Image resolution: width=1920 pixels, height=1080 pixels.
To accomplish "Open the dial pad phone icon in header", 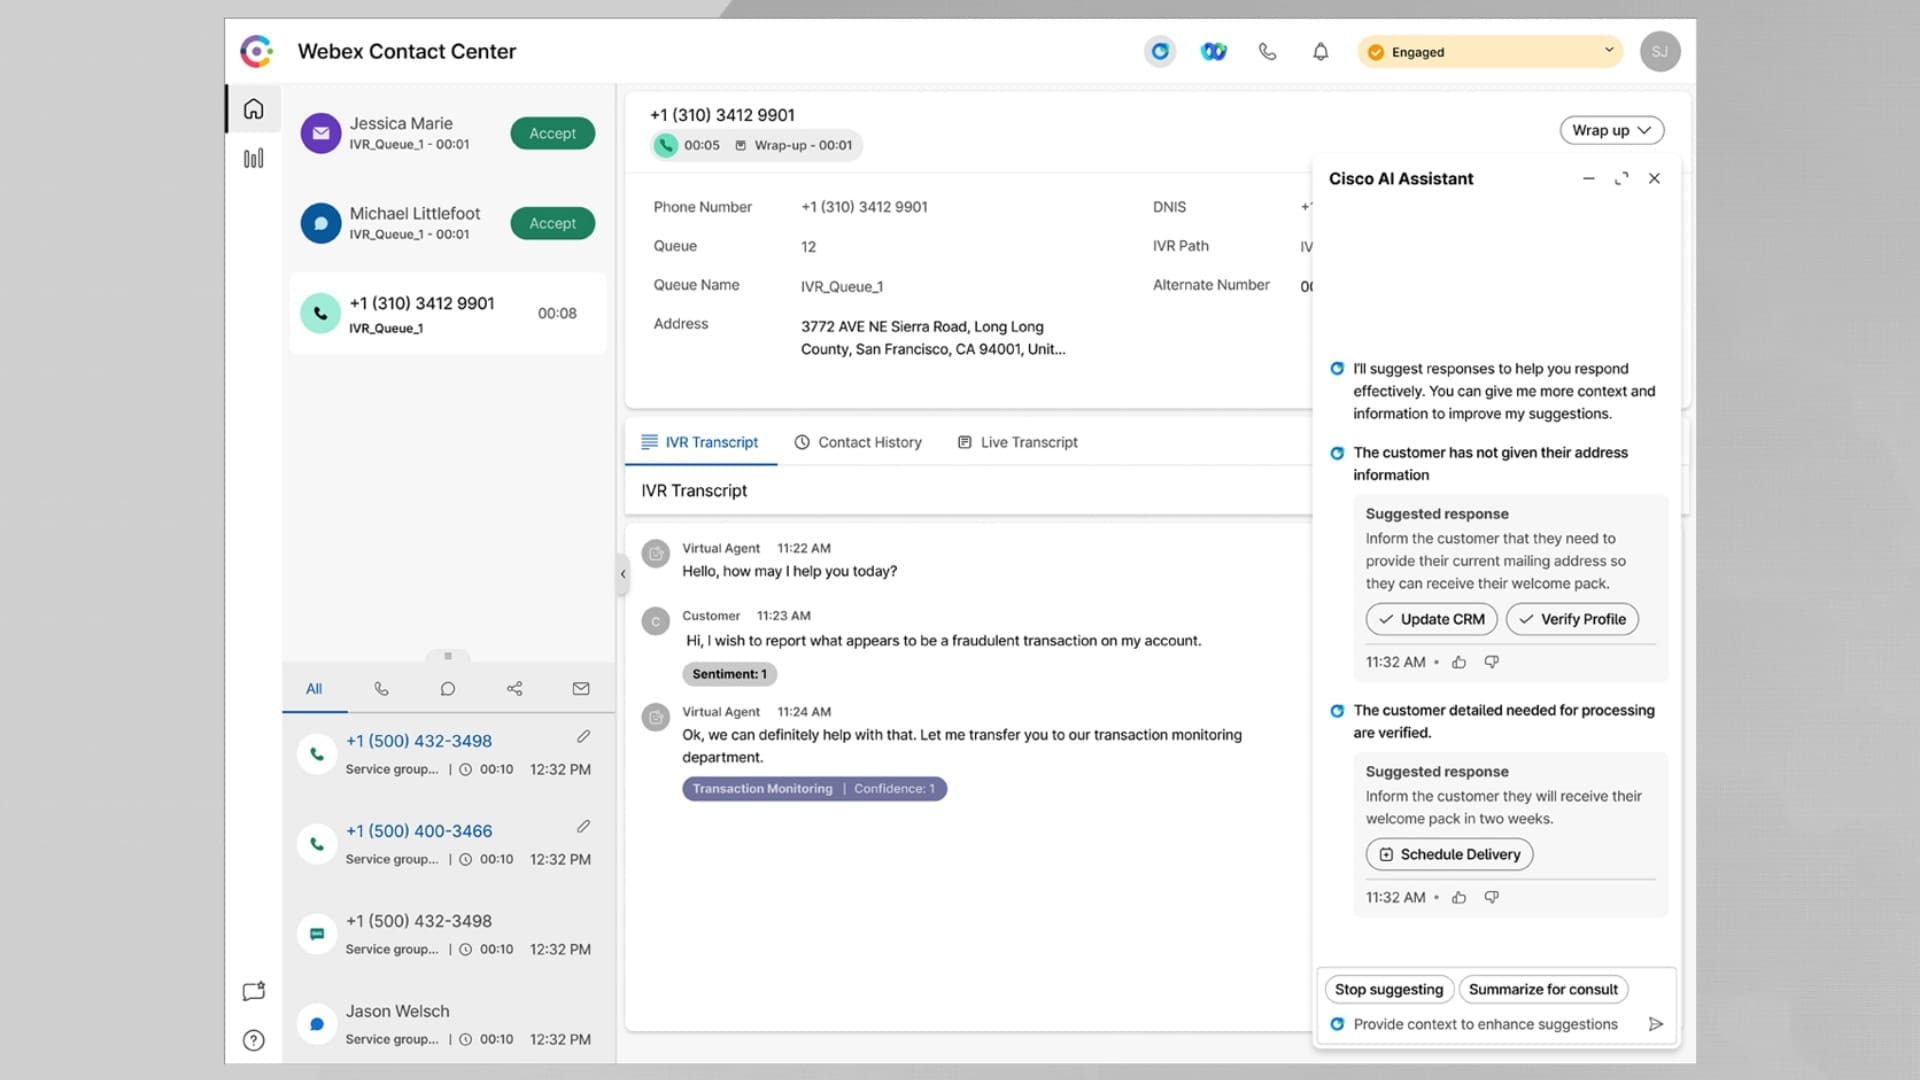I will [1267, 51].
